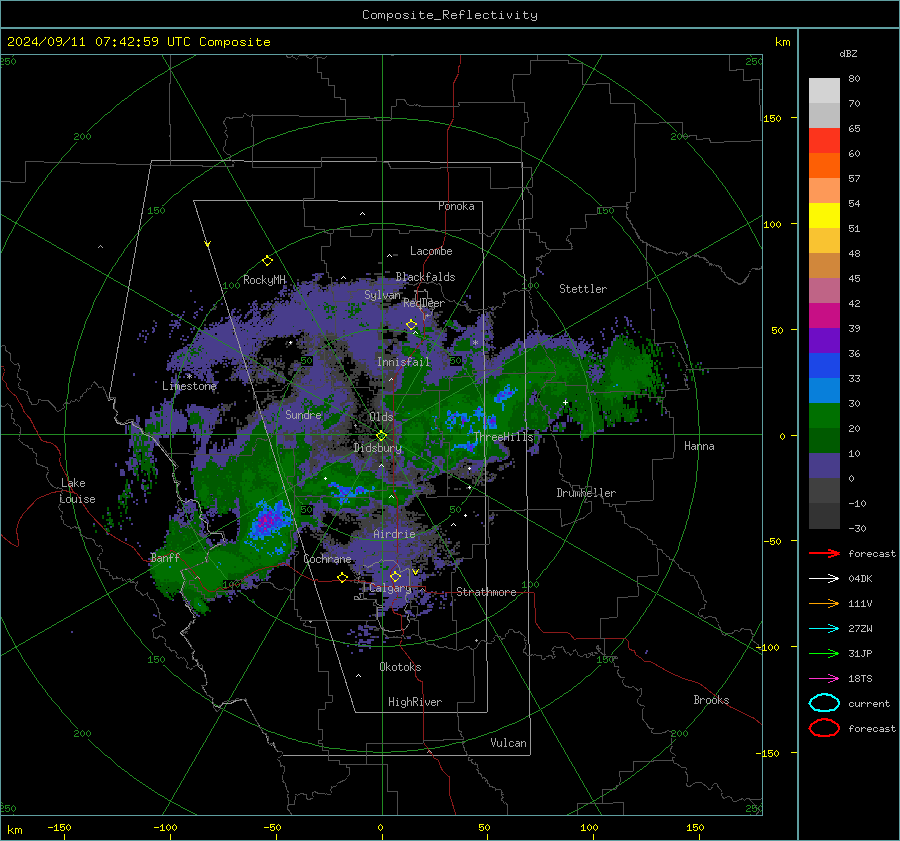Click the yellow diamond marker near RockyMH
This screenshot has height=841, width=900.
point(267,261)
